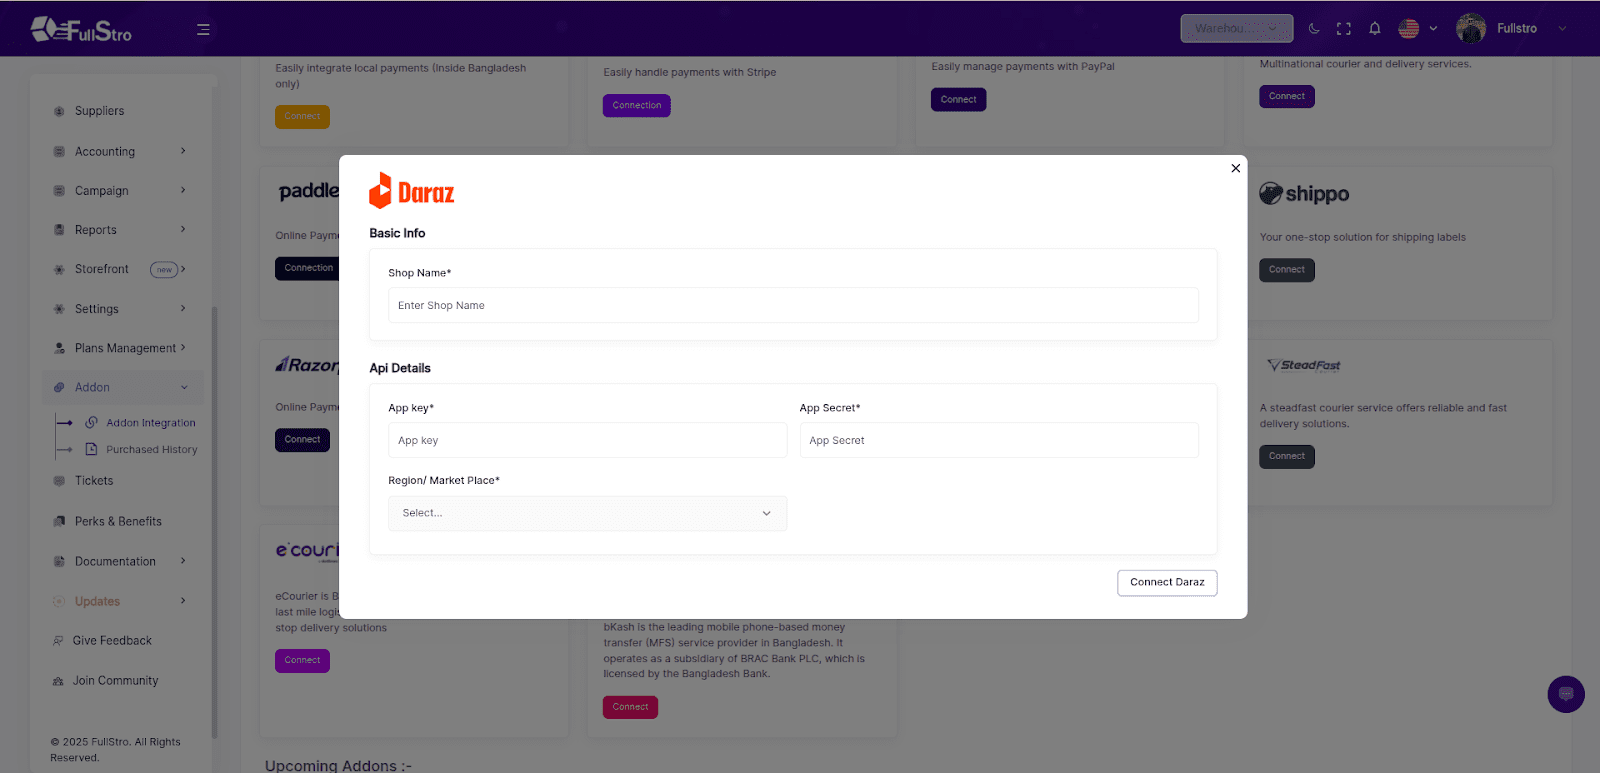Screen dimensions: 1600x773
Task: Open Join Community link
Action: 115,681
